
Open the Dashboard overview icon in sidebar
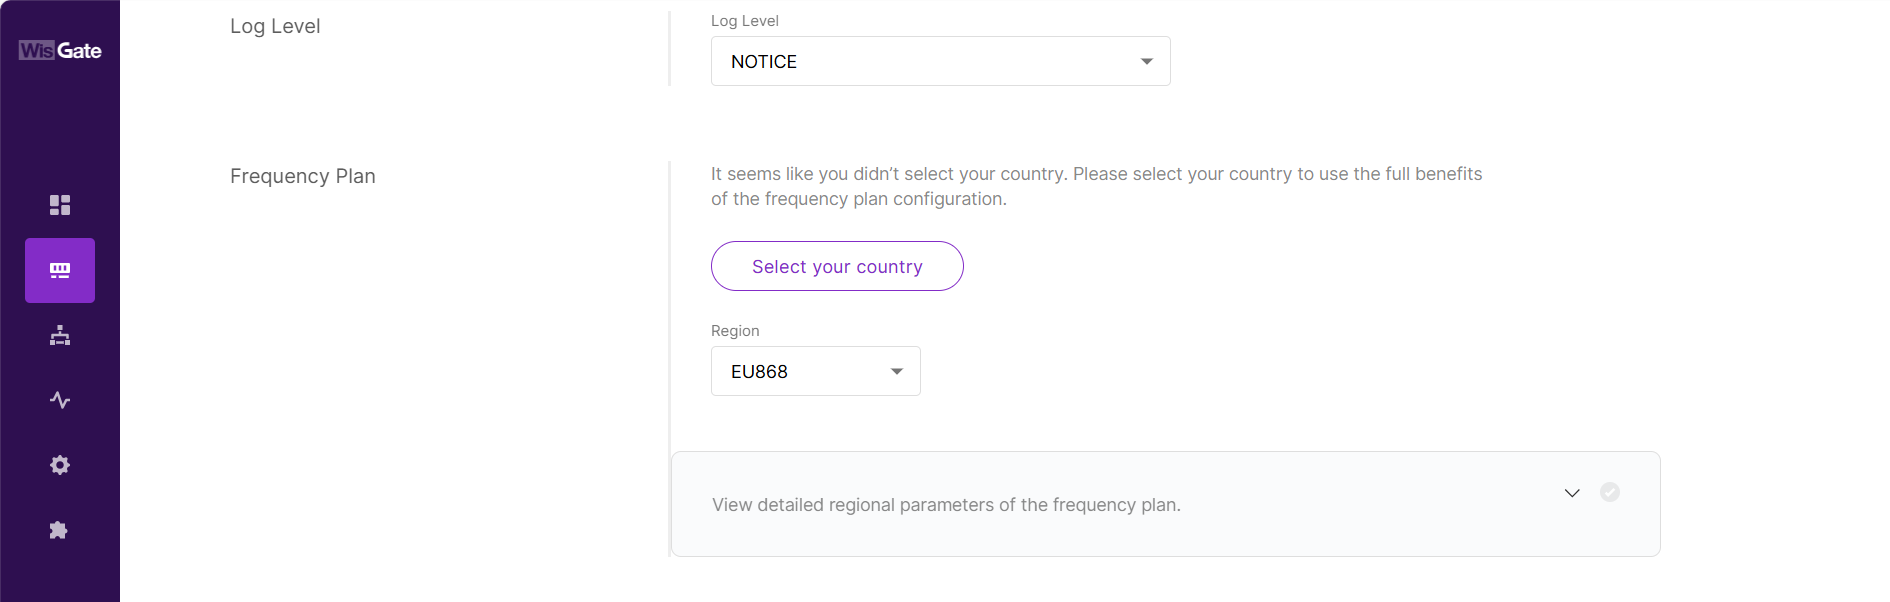pos(60,204)
